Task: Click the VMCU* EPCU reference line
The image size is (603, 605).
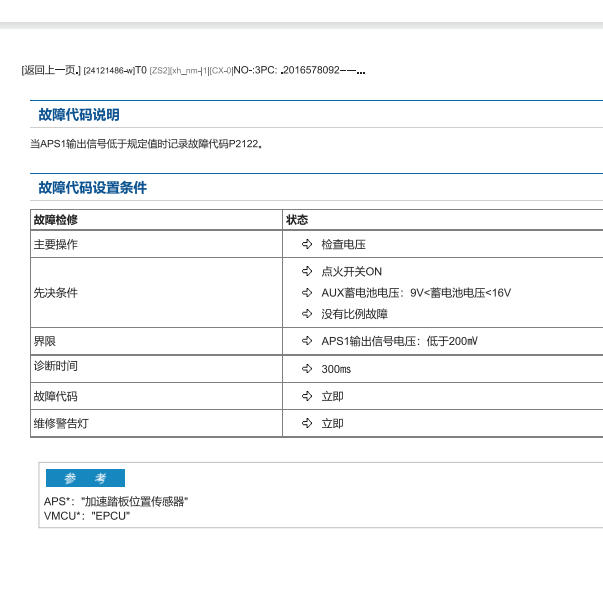Action: (87, 516)
